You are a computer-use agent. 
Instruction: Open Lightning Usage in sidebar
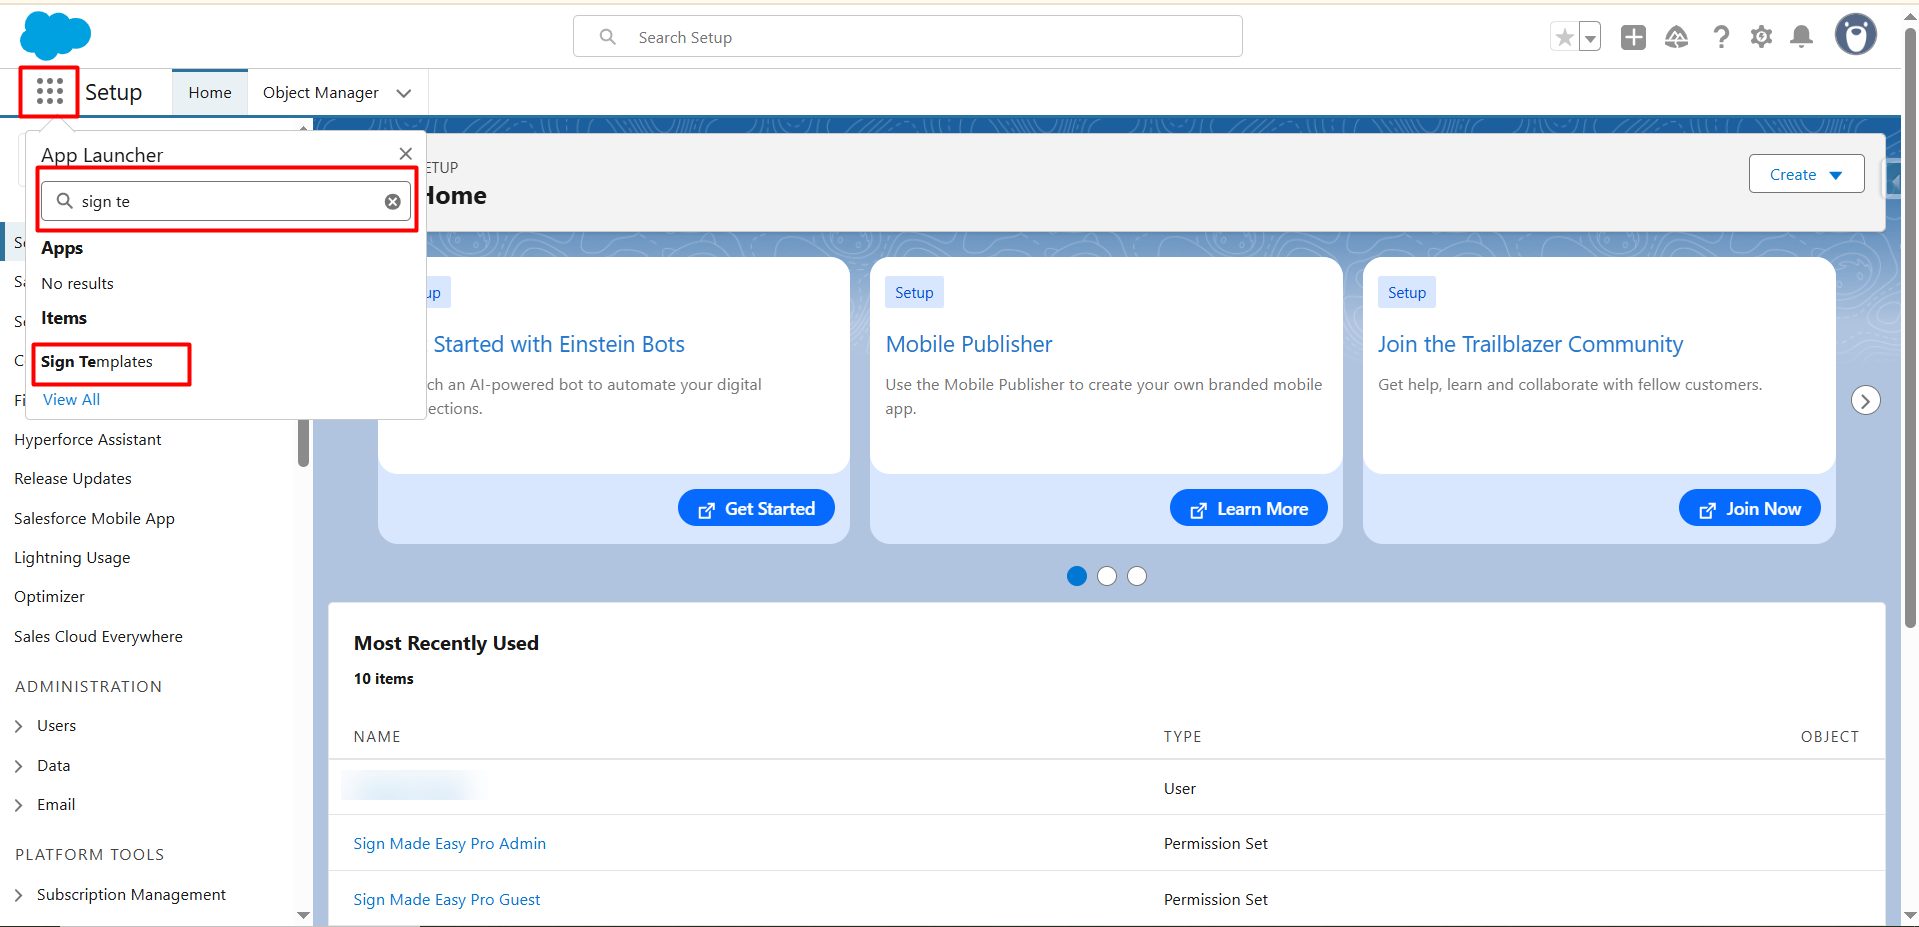pyautogui.click(x=72, y=557)
